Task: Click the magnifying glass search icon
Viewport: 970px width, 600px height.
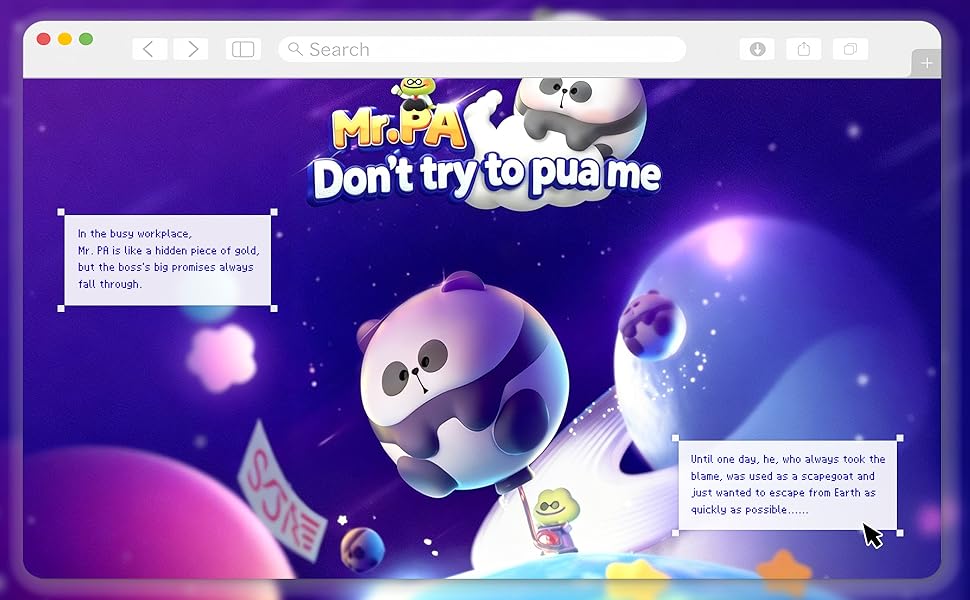Action: coord(296,49)
